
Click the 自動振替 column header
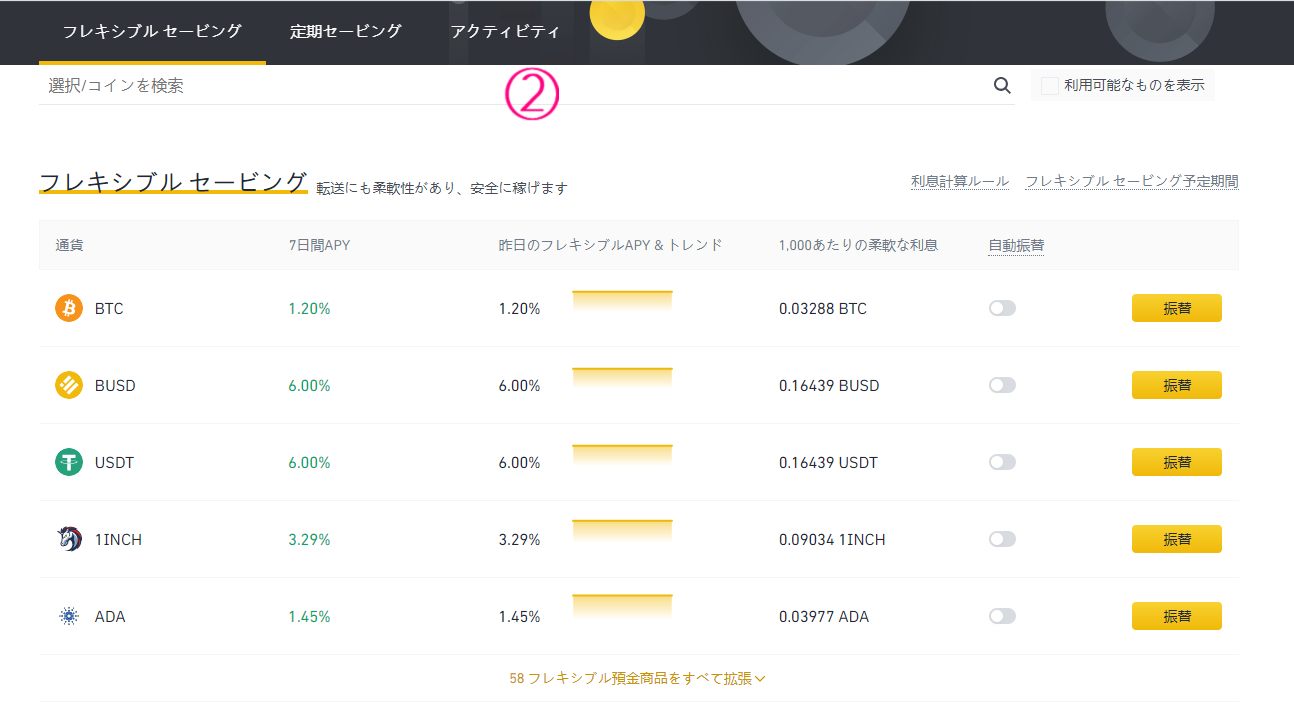1016,245
